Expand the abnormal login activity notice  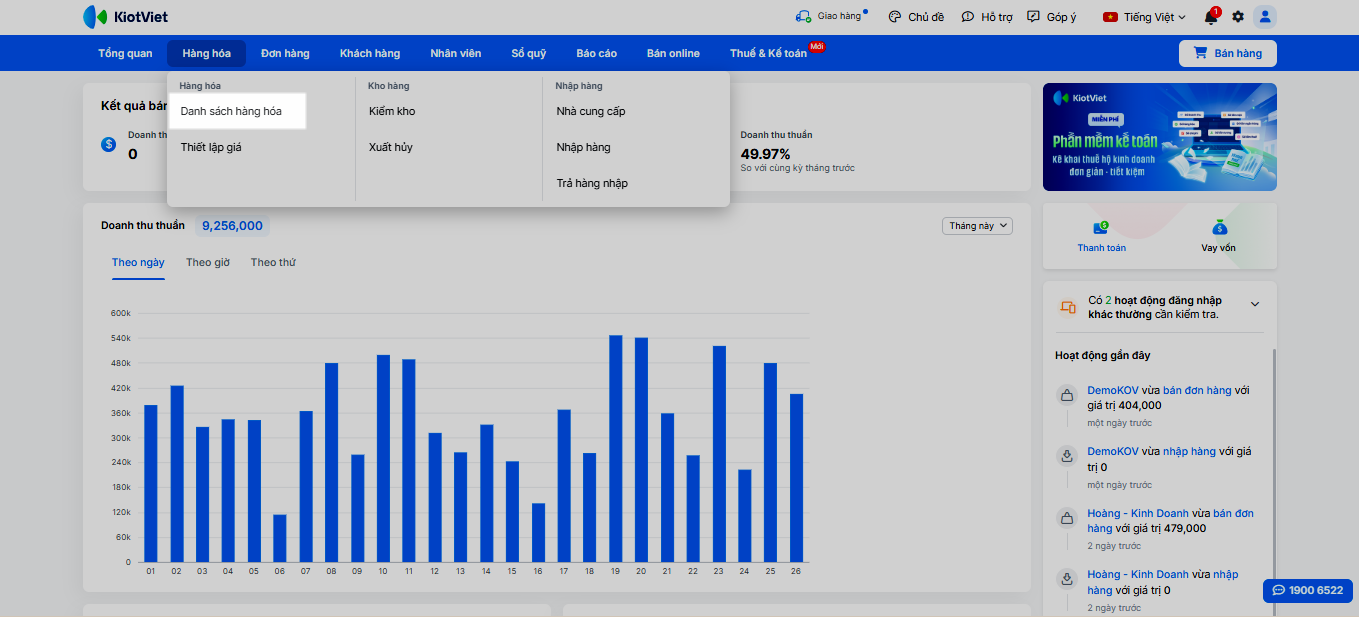click(x=1255, y=304)
